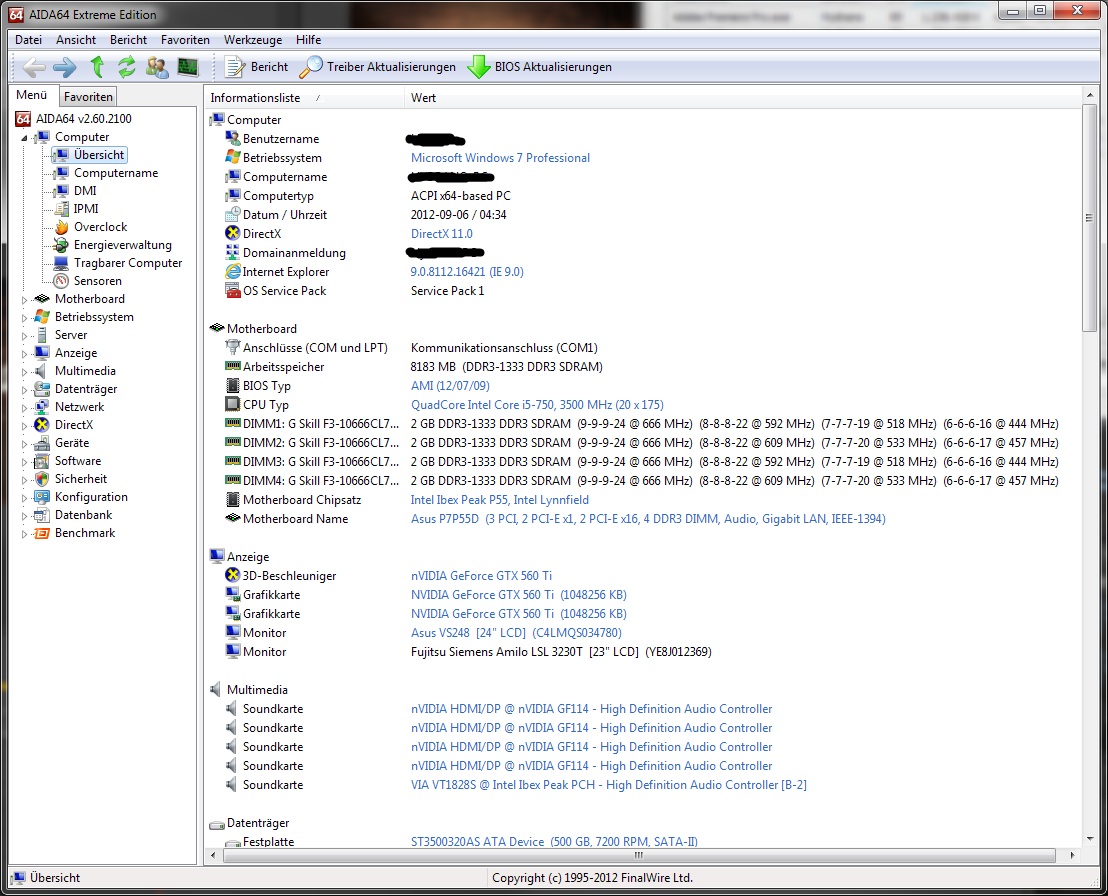The height and width of the screenshot is (896, 1108).
Task: Switch to the Menü tab
Action: 32,95
